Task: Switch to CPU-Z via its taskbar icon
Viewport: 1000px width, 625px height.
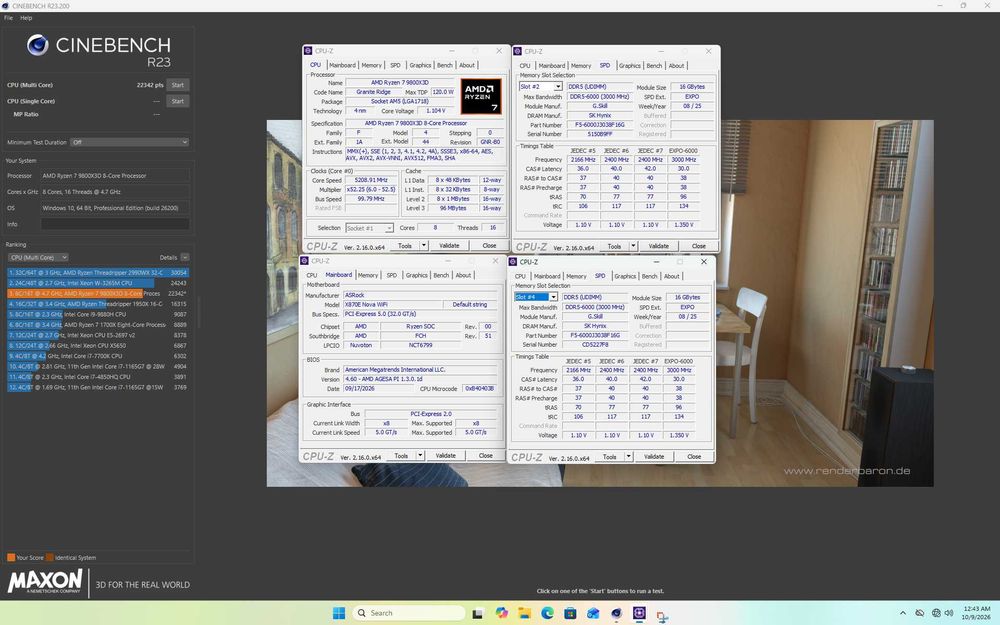Action: (639, 613)
